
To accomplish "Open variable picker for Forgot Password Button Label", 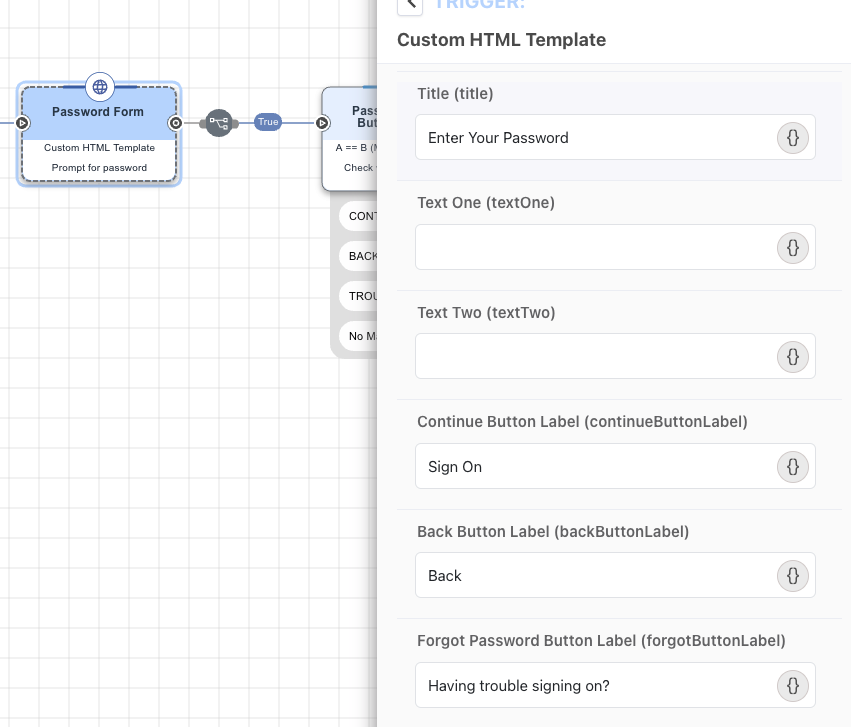I will 793,686.
